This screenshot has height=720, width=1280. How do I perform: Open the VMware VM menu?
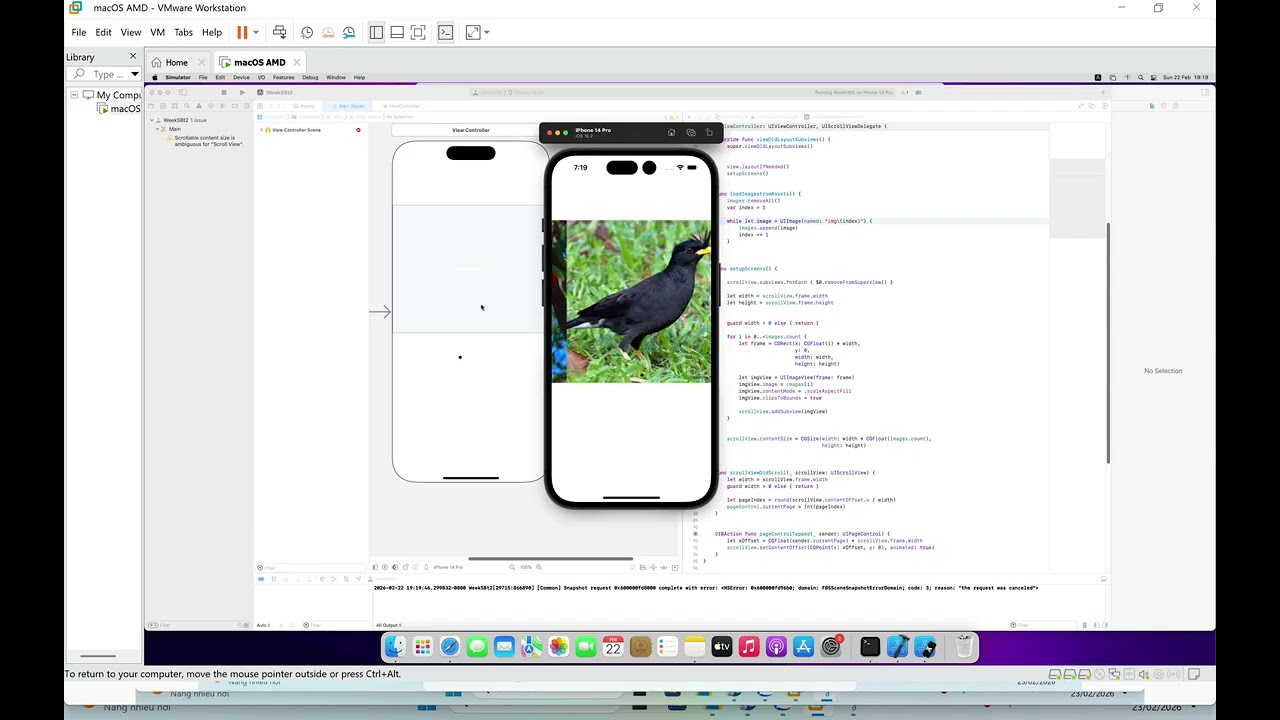(157, 32)
